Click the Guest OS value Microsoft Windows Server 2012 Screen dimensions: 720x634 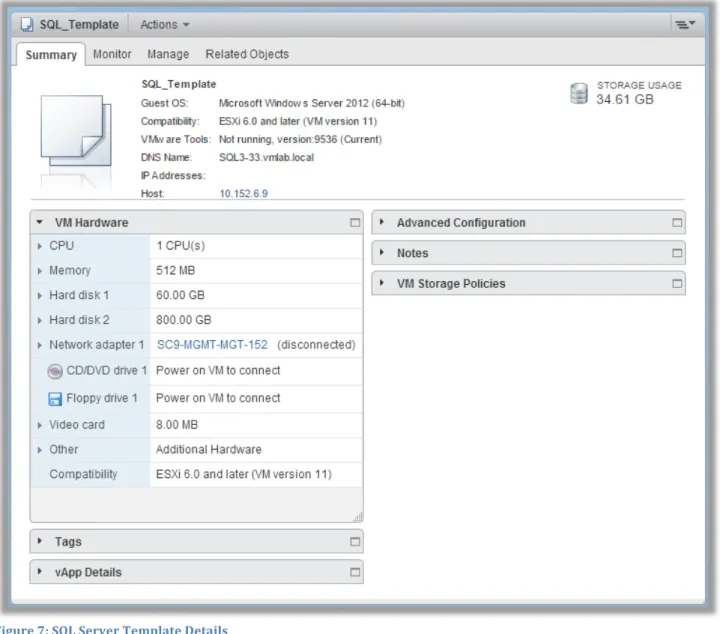pos(311,103)
